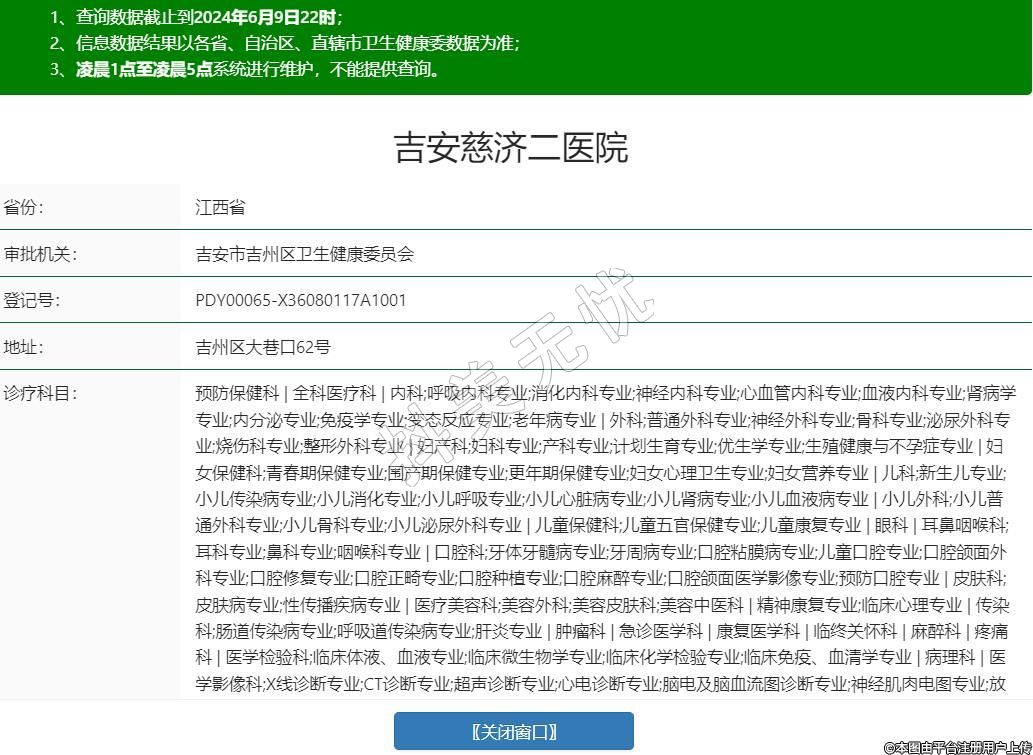
Task: Select the 审批机关 row label
Action: tap(40, 254)
